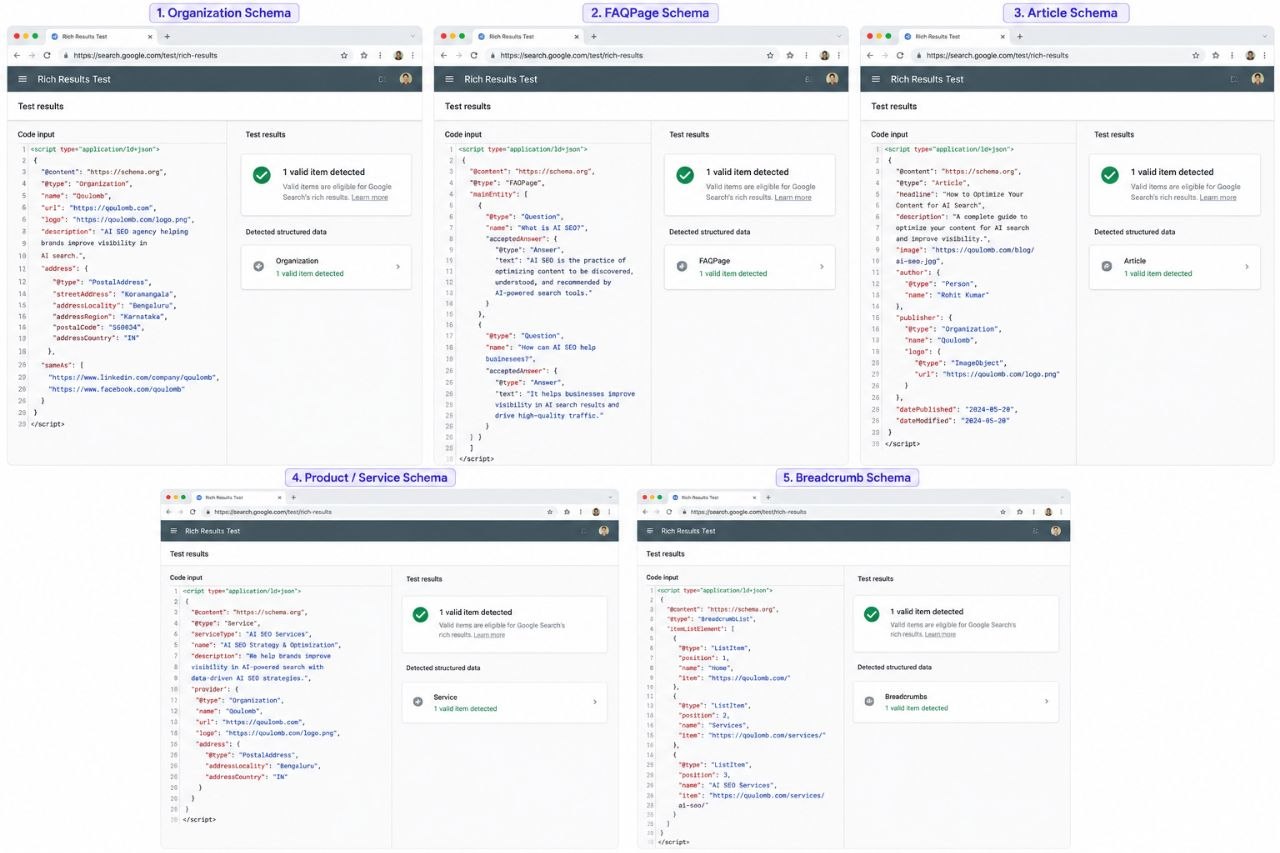Screen dimensions: 1280x853
Task: Reload the page in Organization Schema window
Action: click(x=48, y=55)
